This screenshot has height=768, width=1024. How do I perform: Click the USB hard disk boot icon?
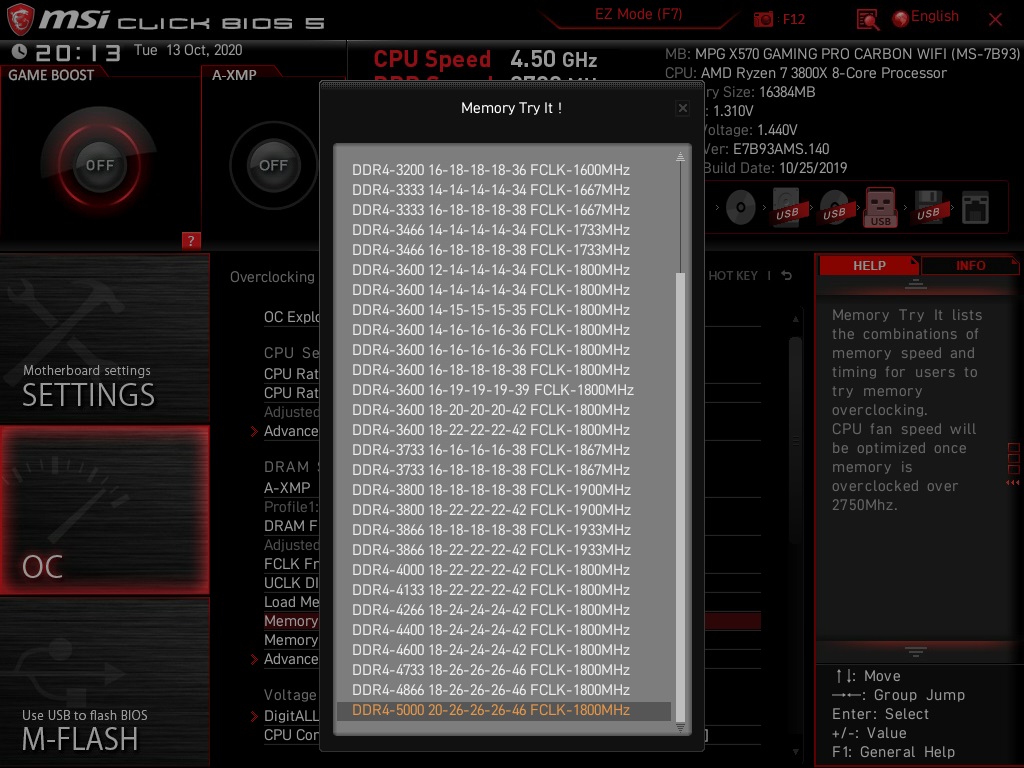click(785, 205)
